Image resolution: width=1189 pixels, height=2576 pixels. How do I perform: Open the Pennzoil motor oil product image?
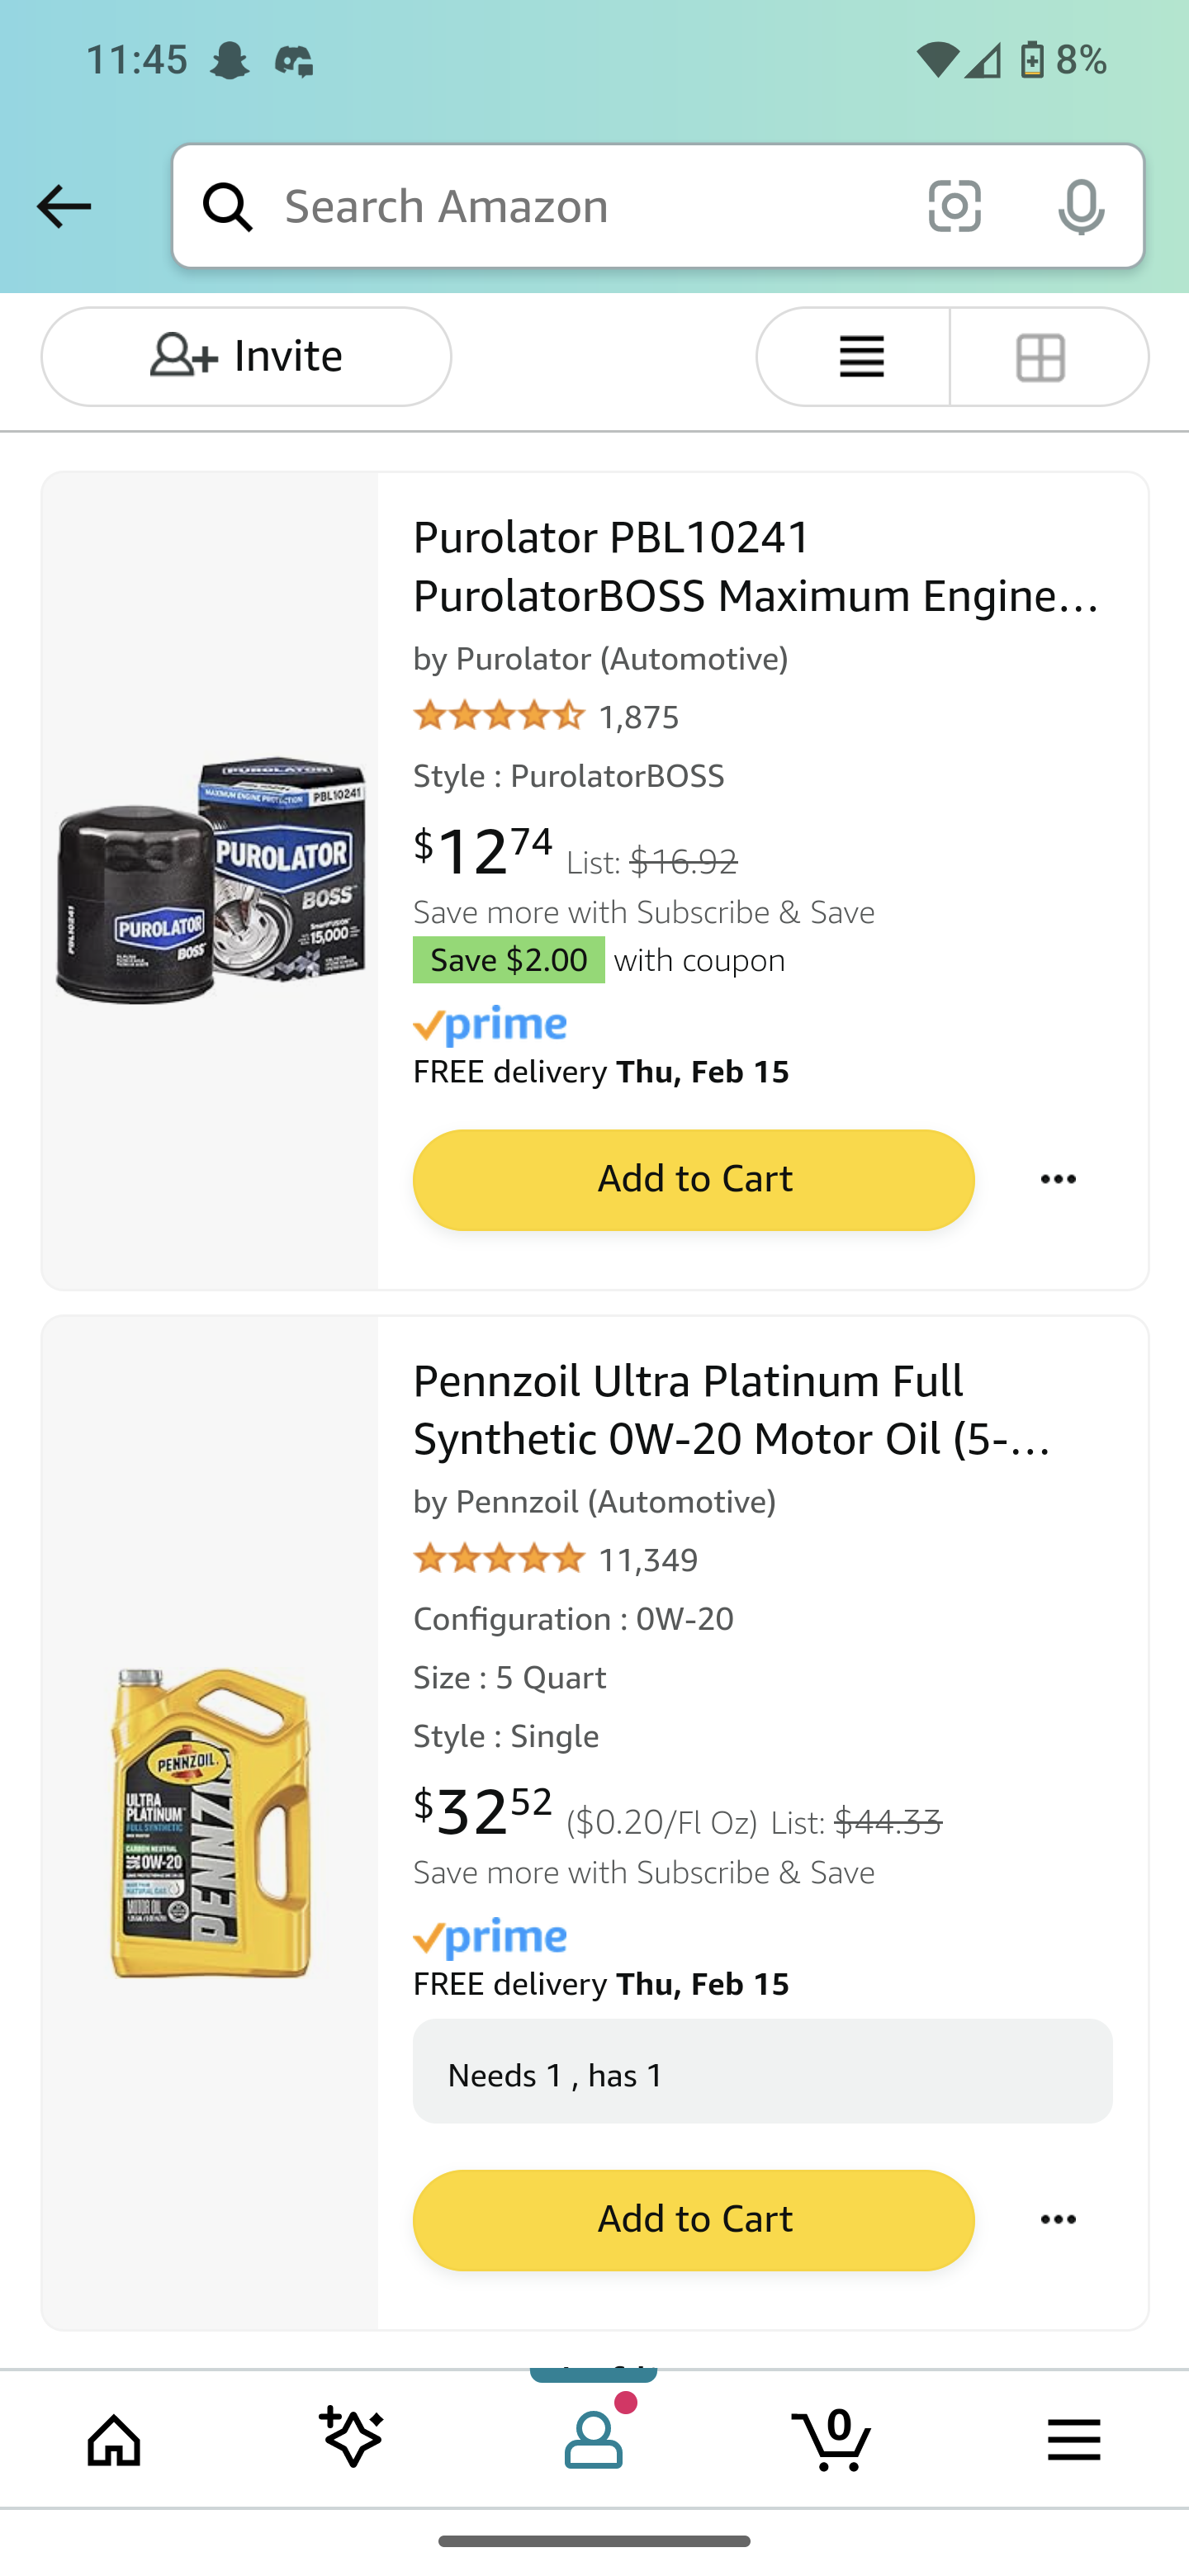(x=210, y=1822)
